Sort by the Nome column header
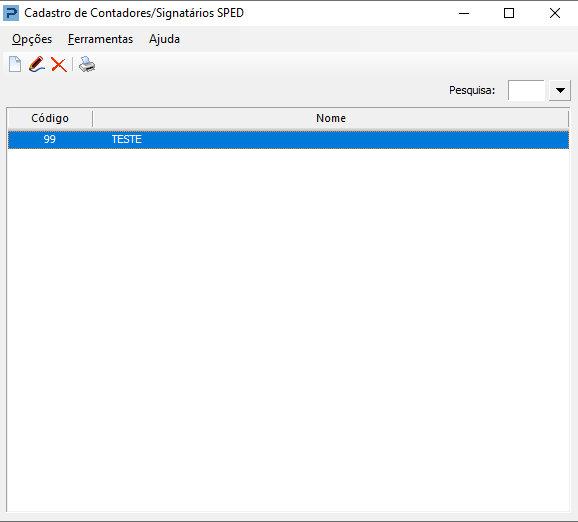The width and height of the screenshot is (578, 522). [331, 118]
